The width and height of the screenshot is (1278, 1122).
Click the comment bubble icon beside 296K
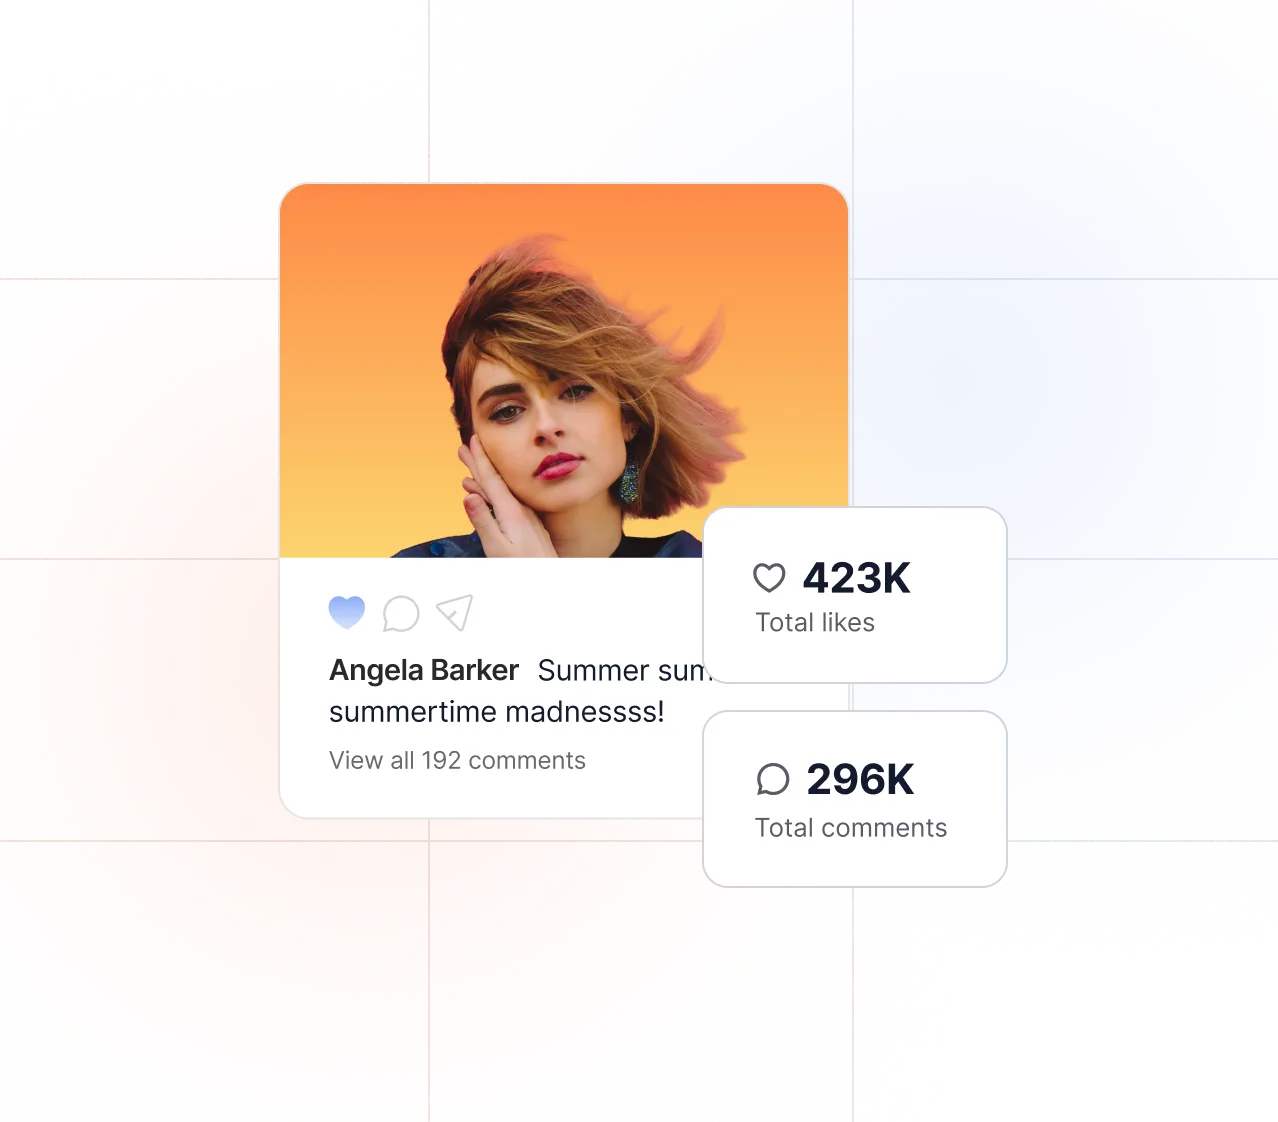pyautogui.click(x=773, y=779)
